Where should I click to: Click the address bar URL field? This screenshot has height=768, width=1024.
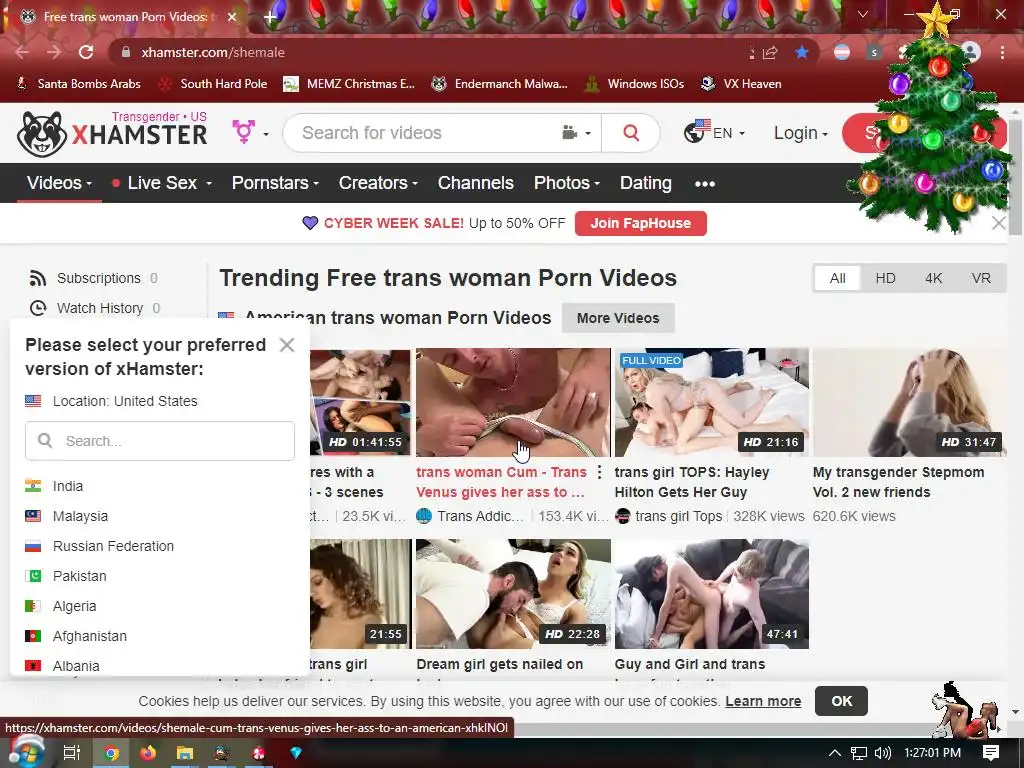click(x=431, y=52)
